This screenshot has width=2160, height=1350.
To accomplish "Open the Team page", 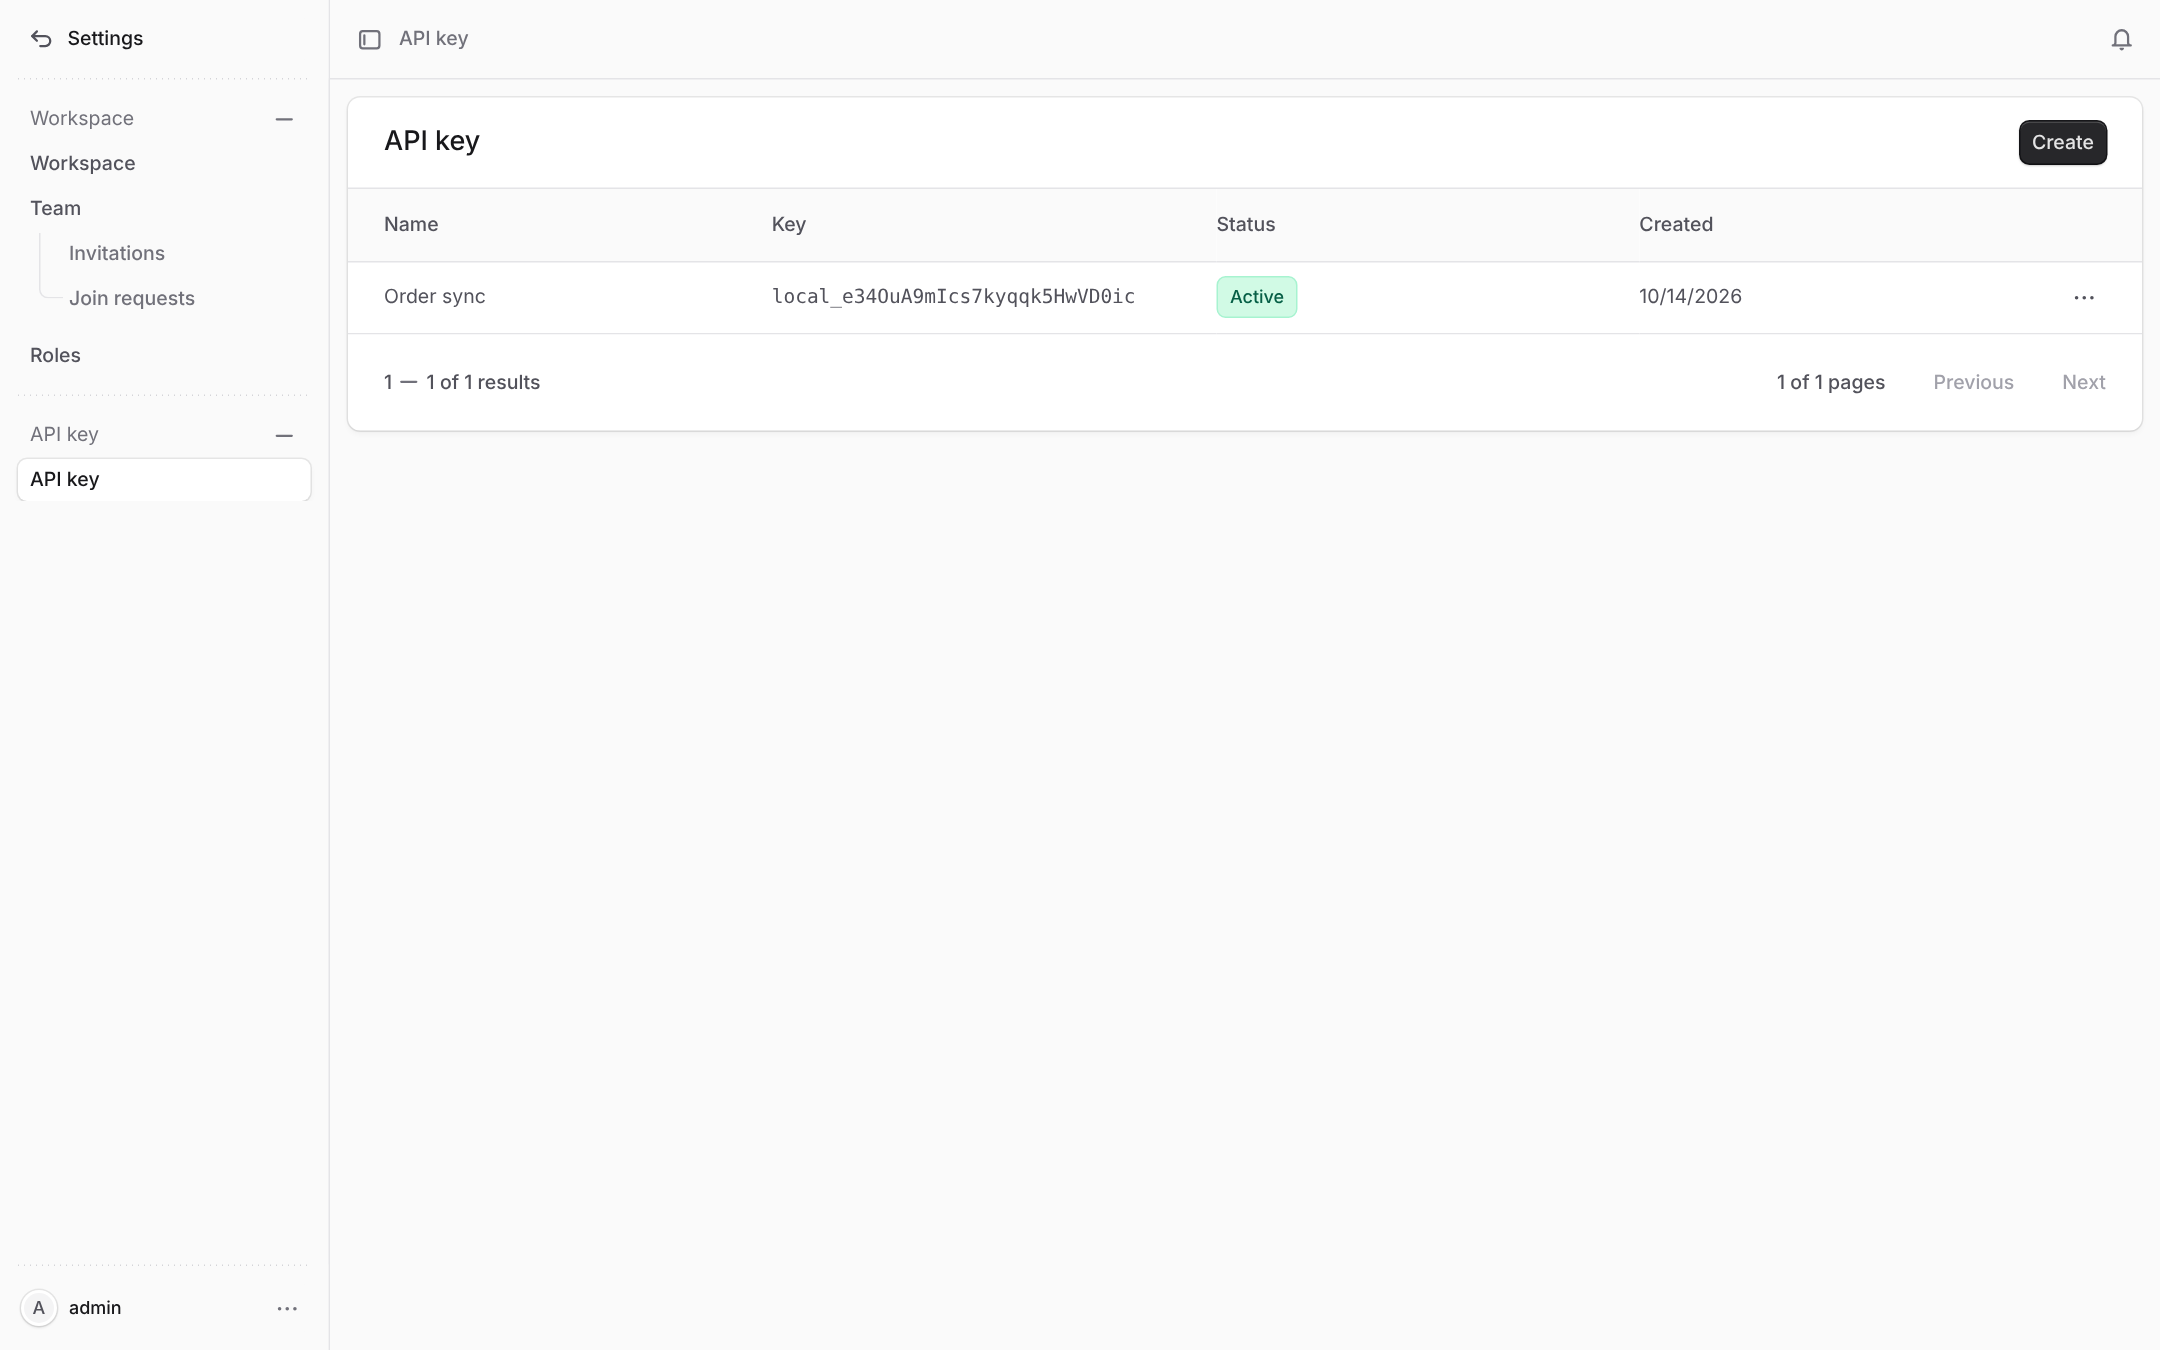I will tap(55, 208).
